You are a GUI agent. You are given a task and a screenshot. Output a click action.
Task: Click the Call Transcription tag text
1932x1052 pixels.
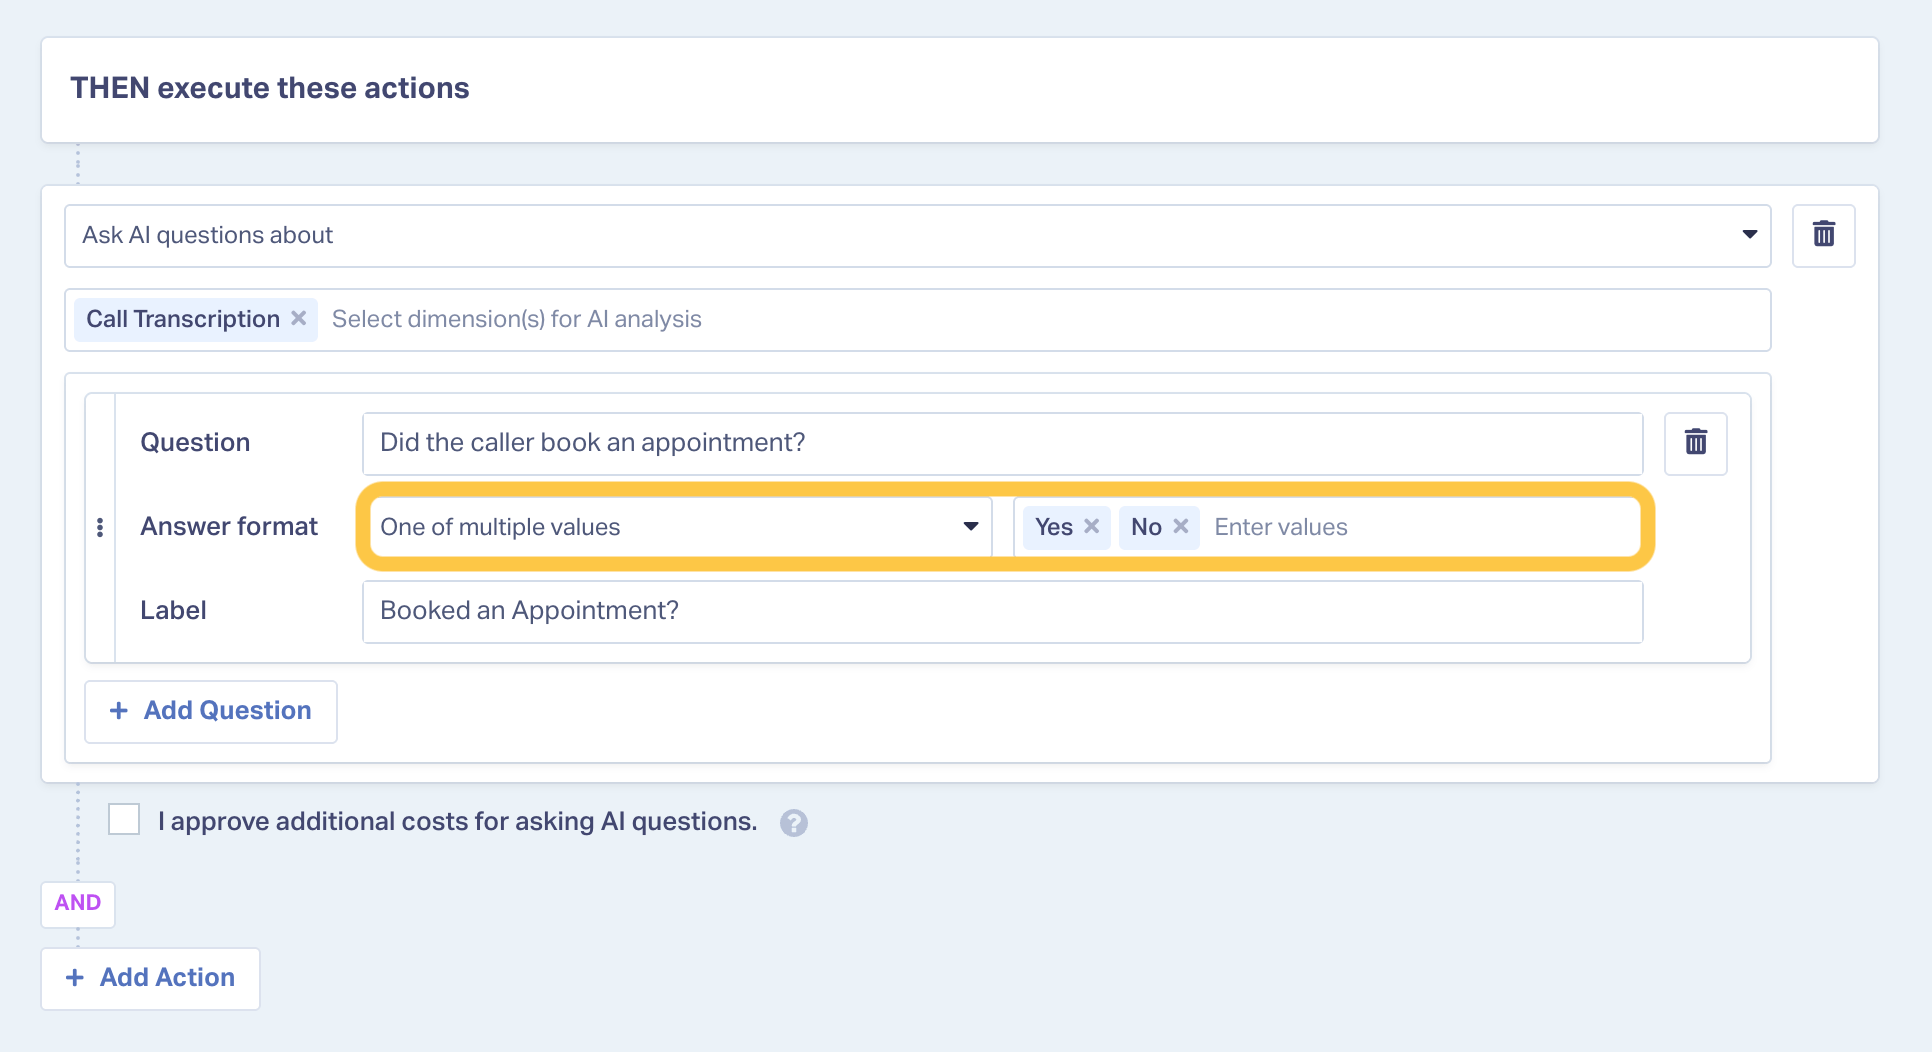click(183, 319)
